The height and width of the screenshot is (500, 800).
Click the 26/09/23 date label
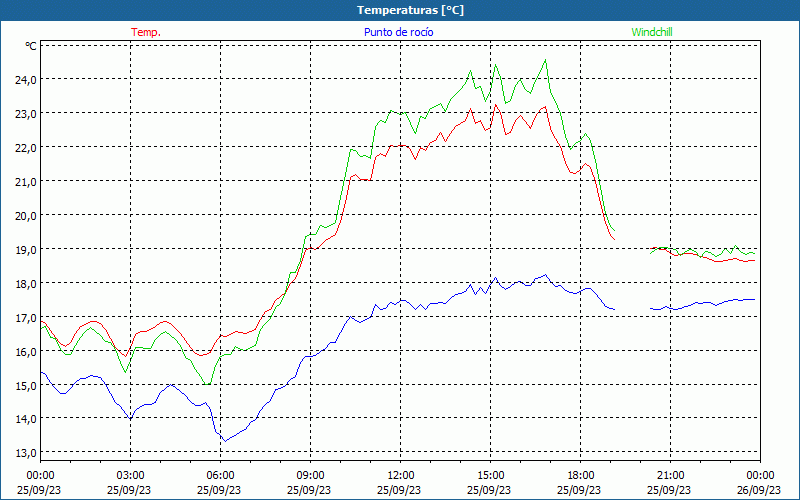pyautogui.click(x=759, y=490)
